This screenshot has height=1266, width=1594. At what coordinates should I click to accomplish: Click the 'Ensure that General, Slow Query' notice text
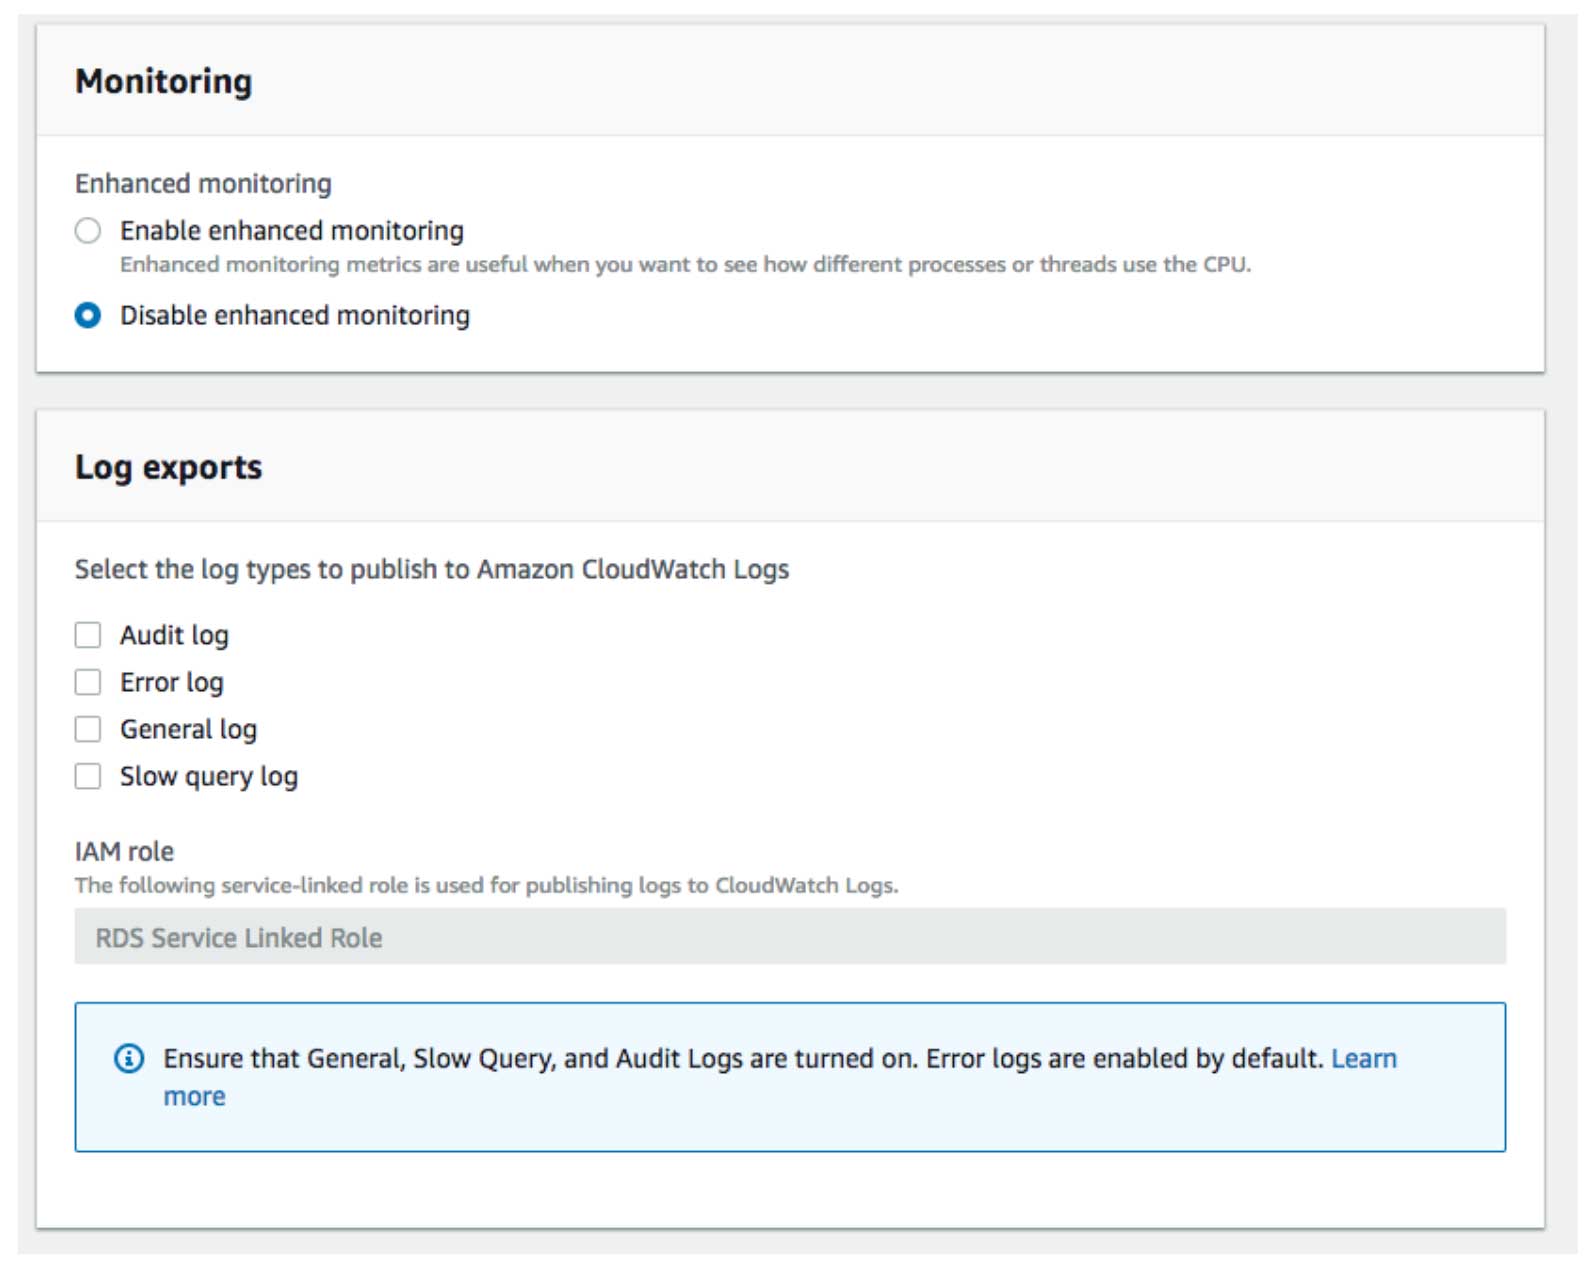[742, 1059]
